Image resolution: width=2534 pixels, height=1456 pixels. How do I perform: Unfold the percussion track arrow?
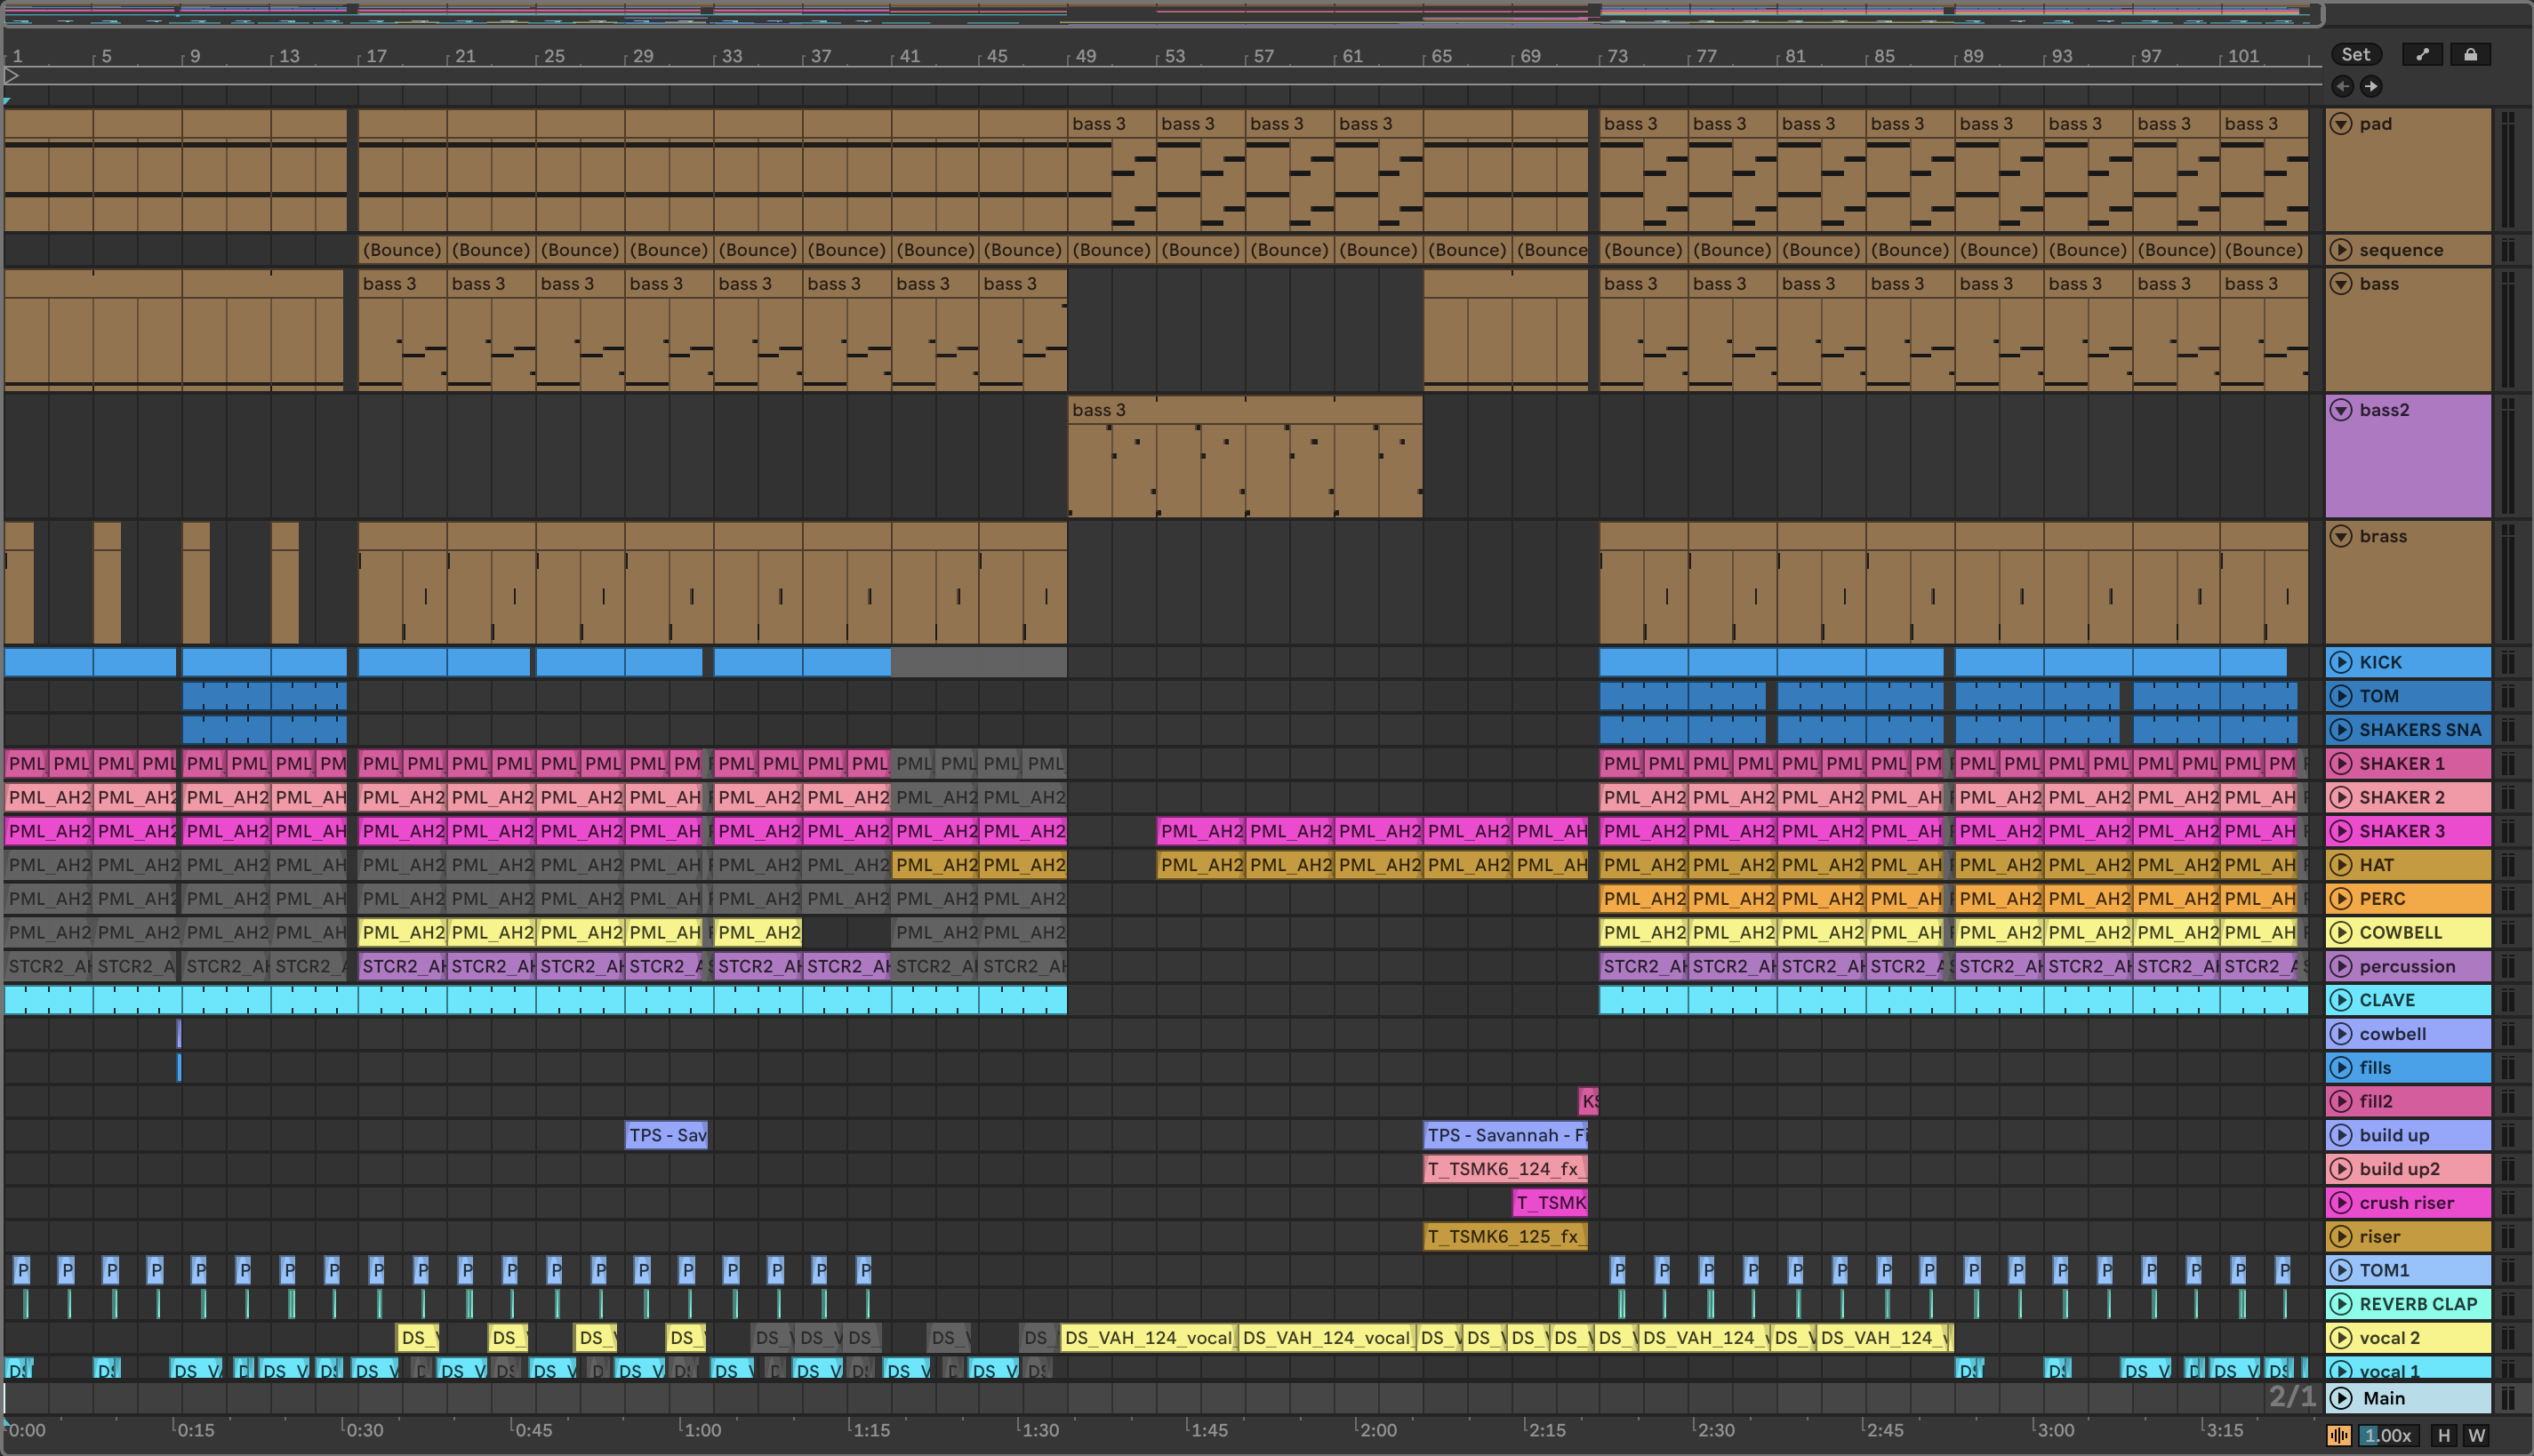2341,966
